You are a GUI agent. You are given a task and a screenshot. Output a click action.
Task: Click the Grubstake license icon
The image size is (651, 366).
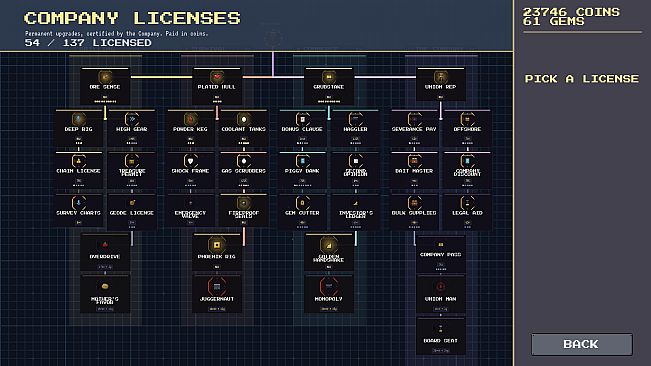(x=329, y=77)
